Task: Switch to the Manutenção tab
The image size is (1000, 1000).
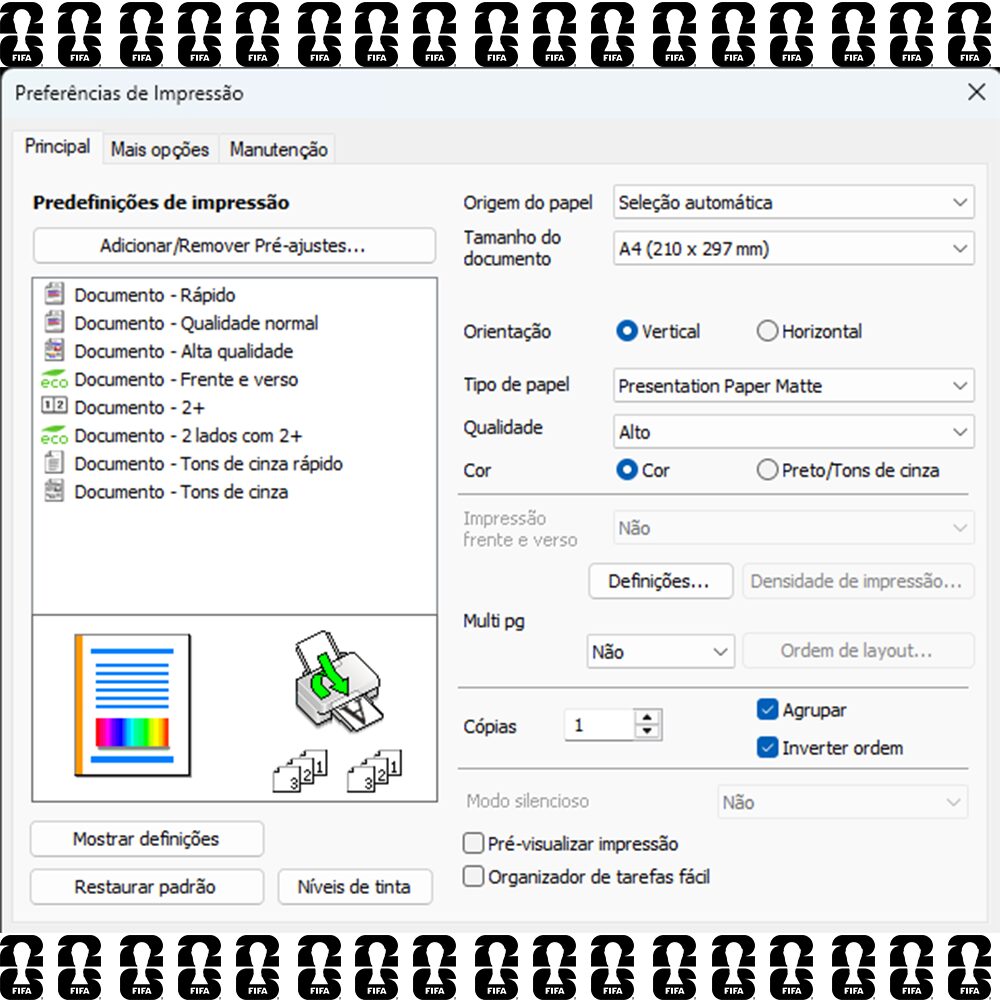Action: coord(279,149)
